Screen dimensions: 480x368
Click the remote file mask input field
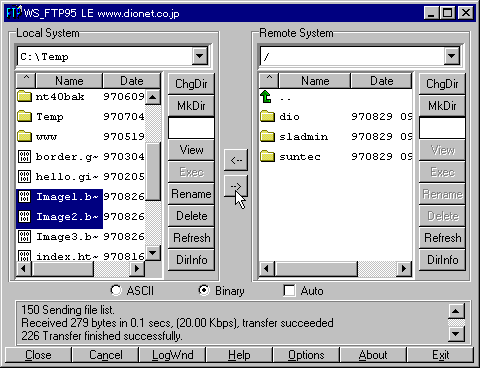442,128
